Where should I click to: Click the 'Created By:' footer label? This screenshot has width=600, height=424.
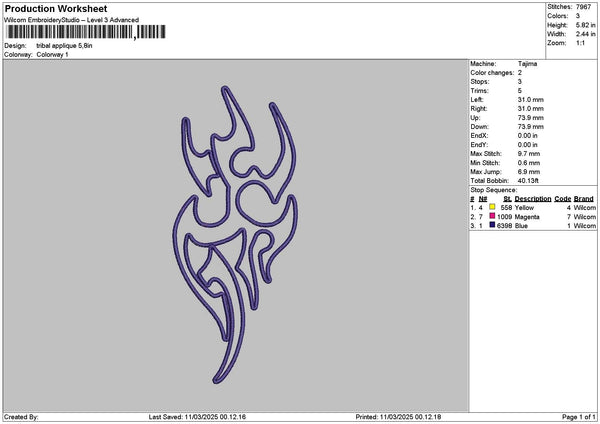[21, 417]
